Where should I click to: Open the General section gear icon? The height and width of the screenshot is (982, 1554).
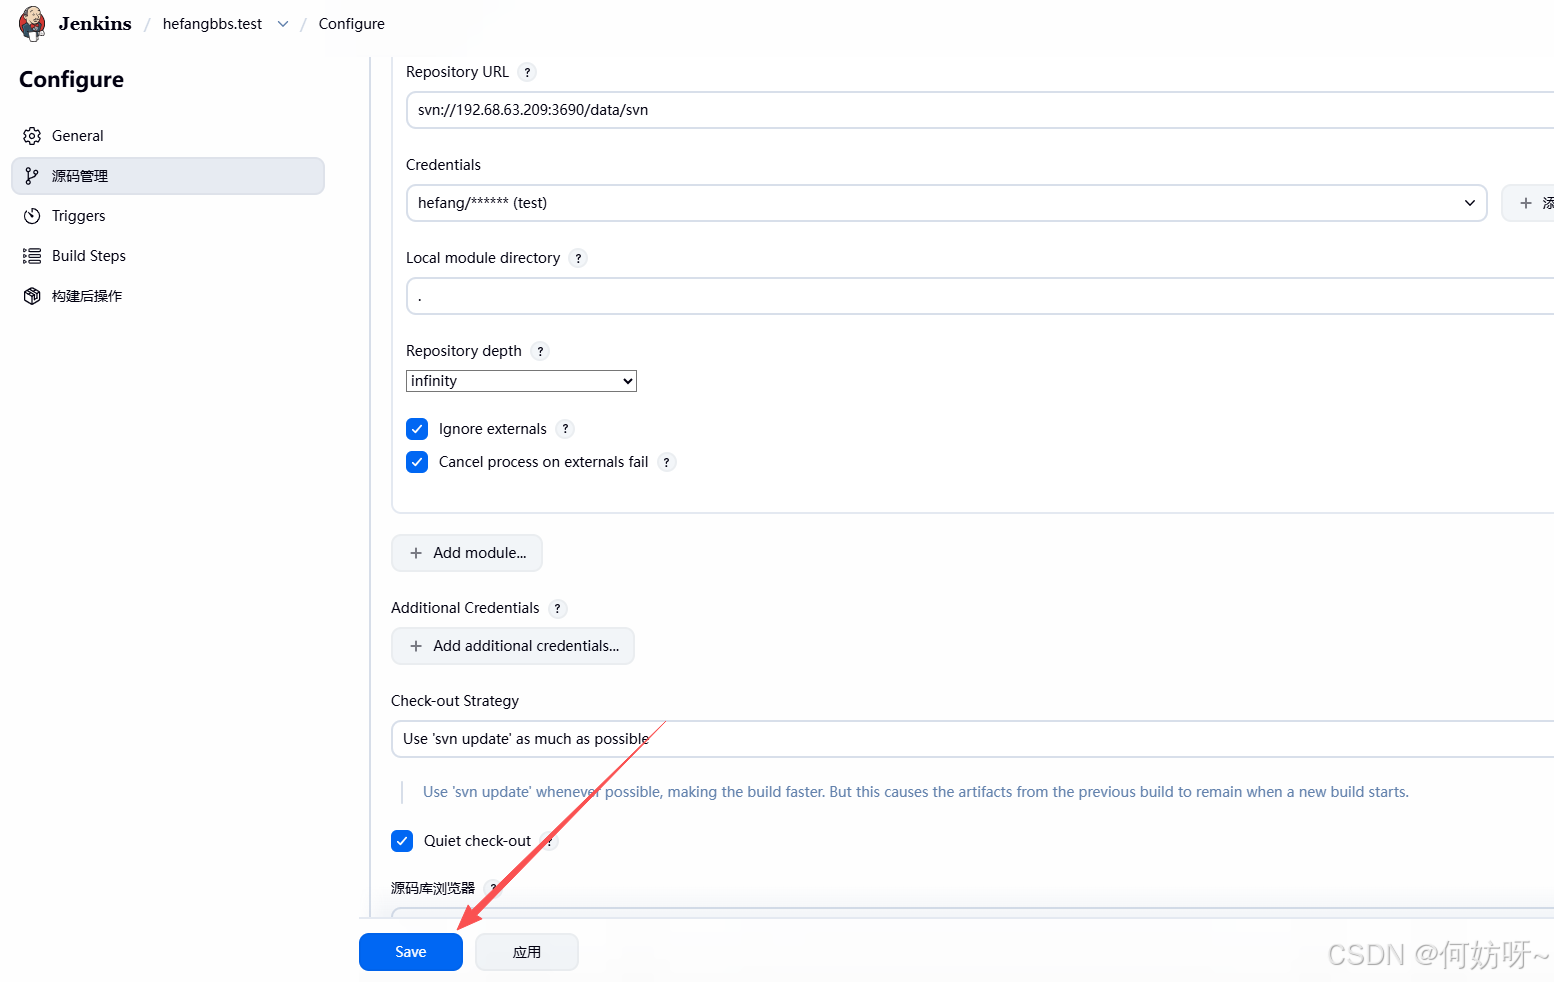[x=32, y=136]
